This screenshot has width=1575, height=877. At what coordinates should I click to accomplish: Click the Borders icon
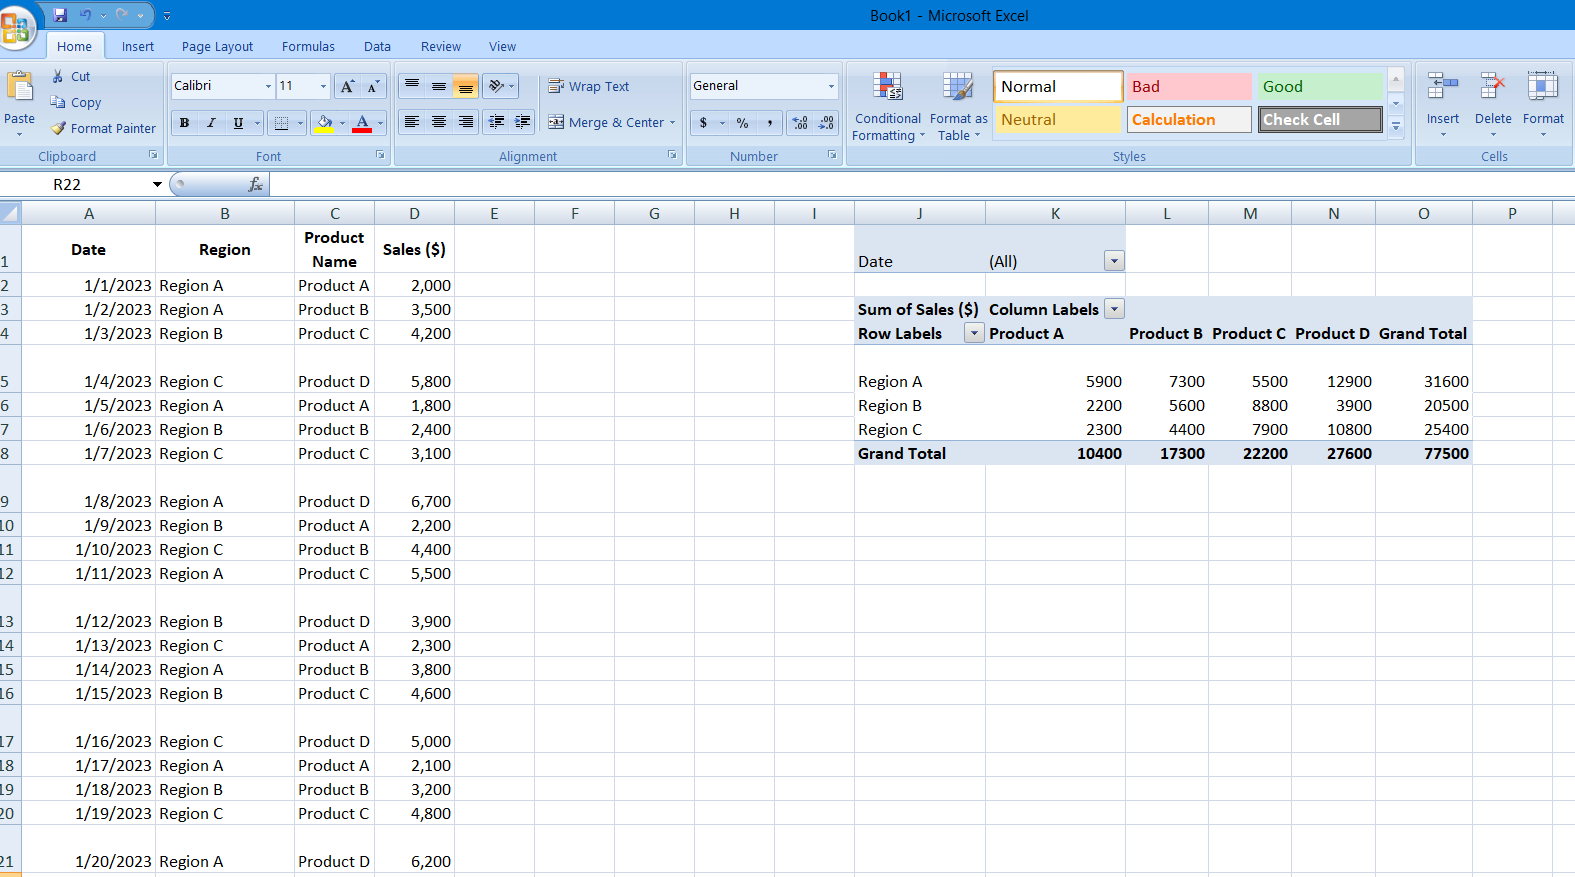(282, 123)
